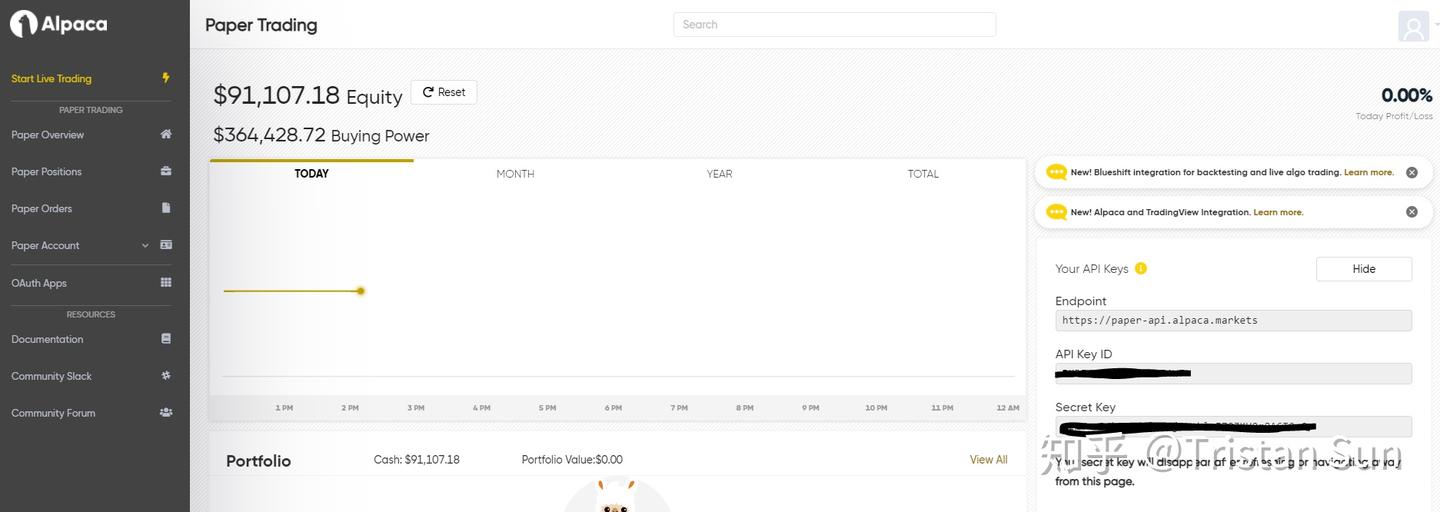
Task: Click the lightning bolt Start Live Trading icon
Action: pyautogui.click(x=166, y=78)
